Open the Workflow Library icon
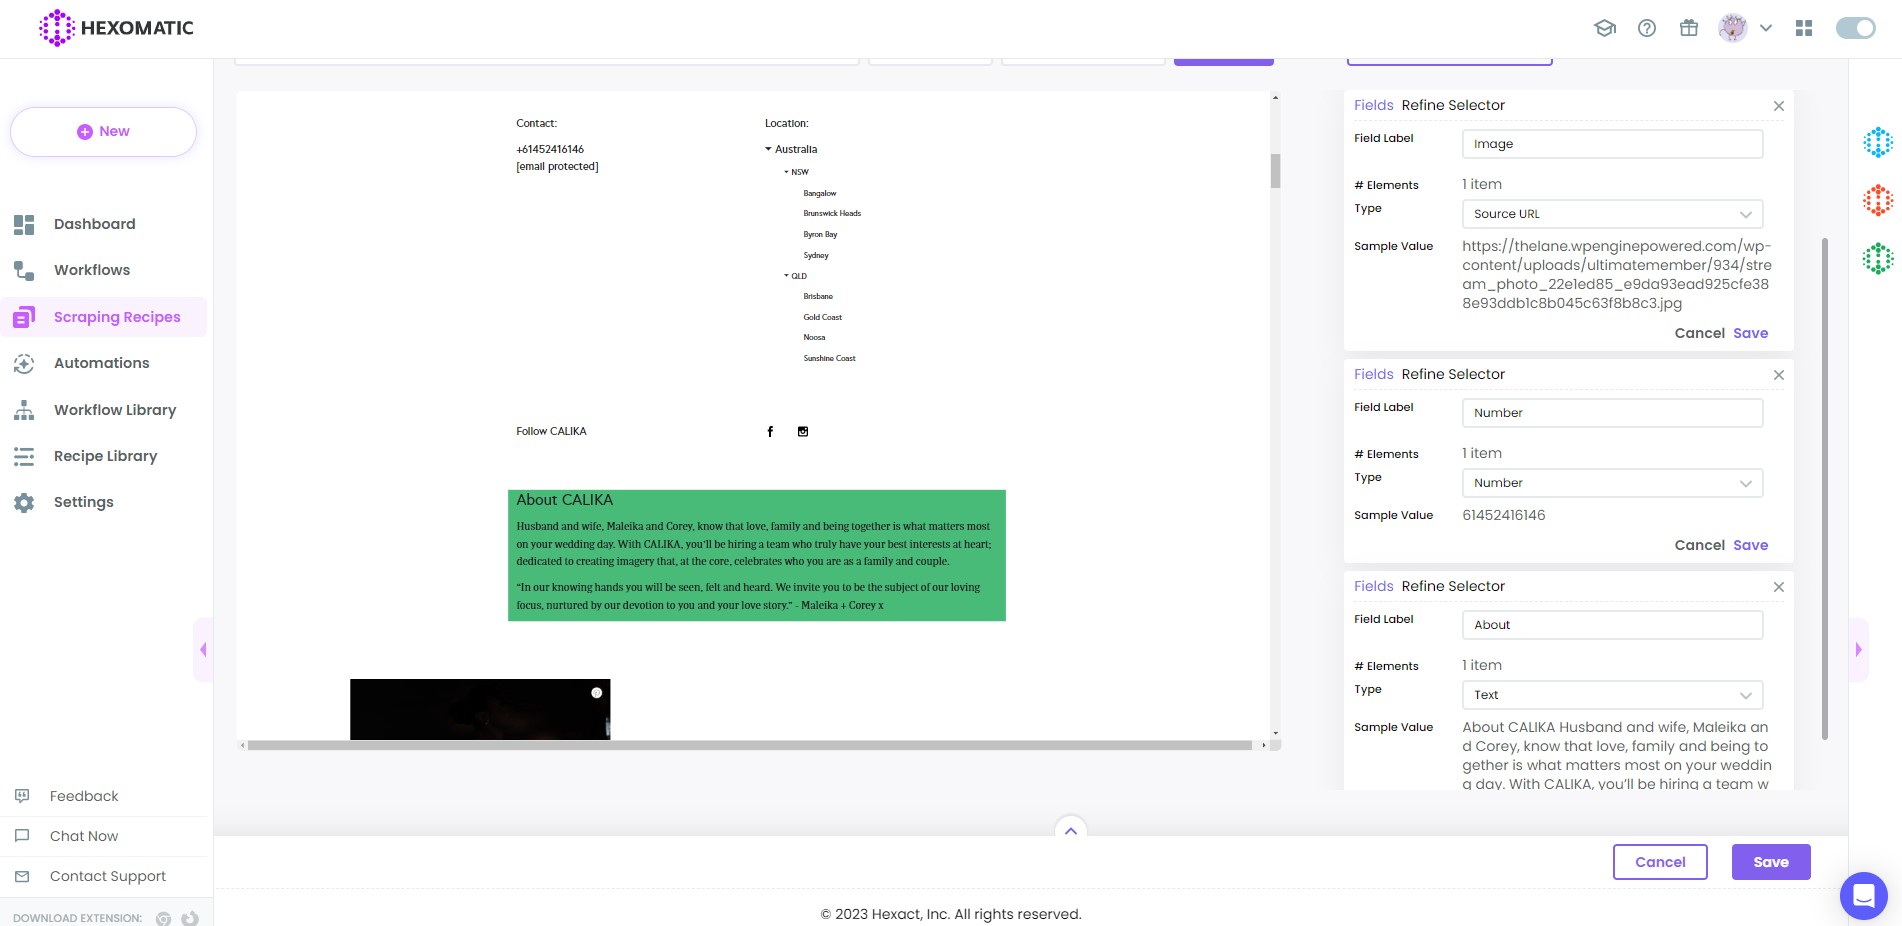The height and width of the screenshot is (926, 1902). [24, 410]
